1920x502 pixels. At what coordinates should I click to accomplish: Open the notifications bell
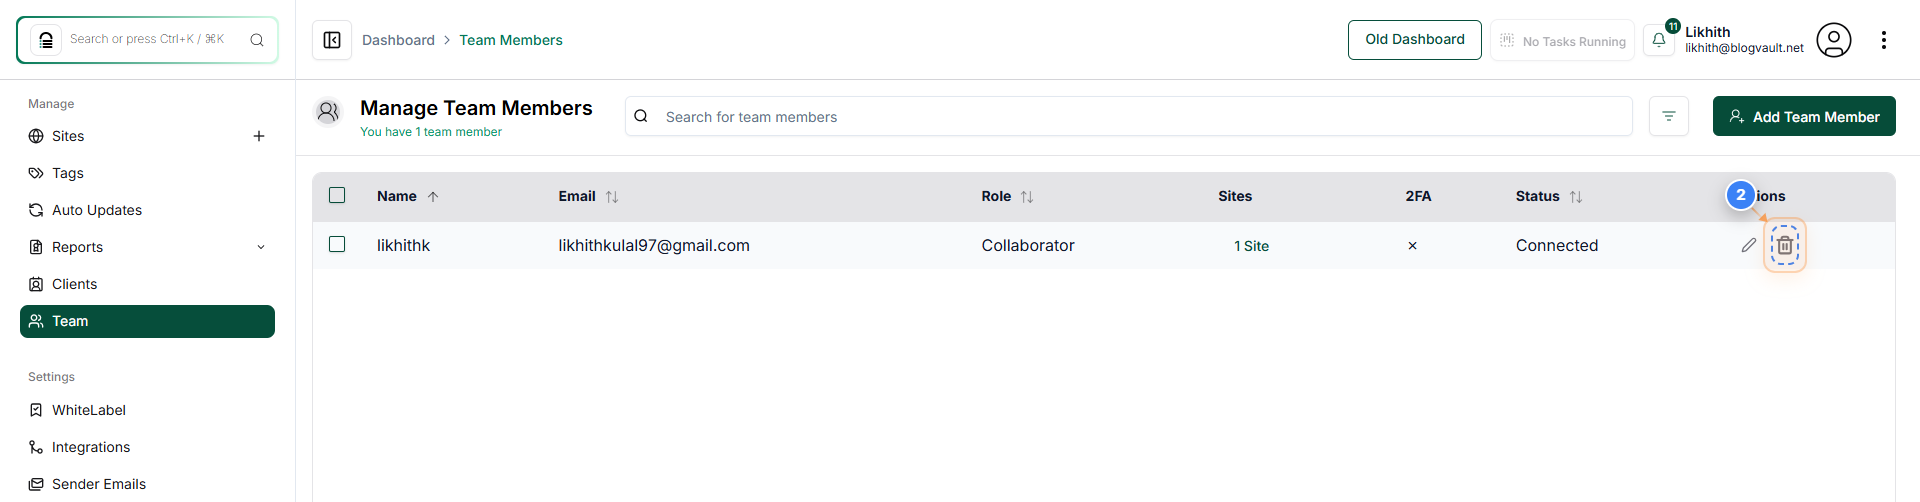coord(1659,40)
